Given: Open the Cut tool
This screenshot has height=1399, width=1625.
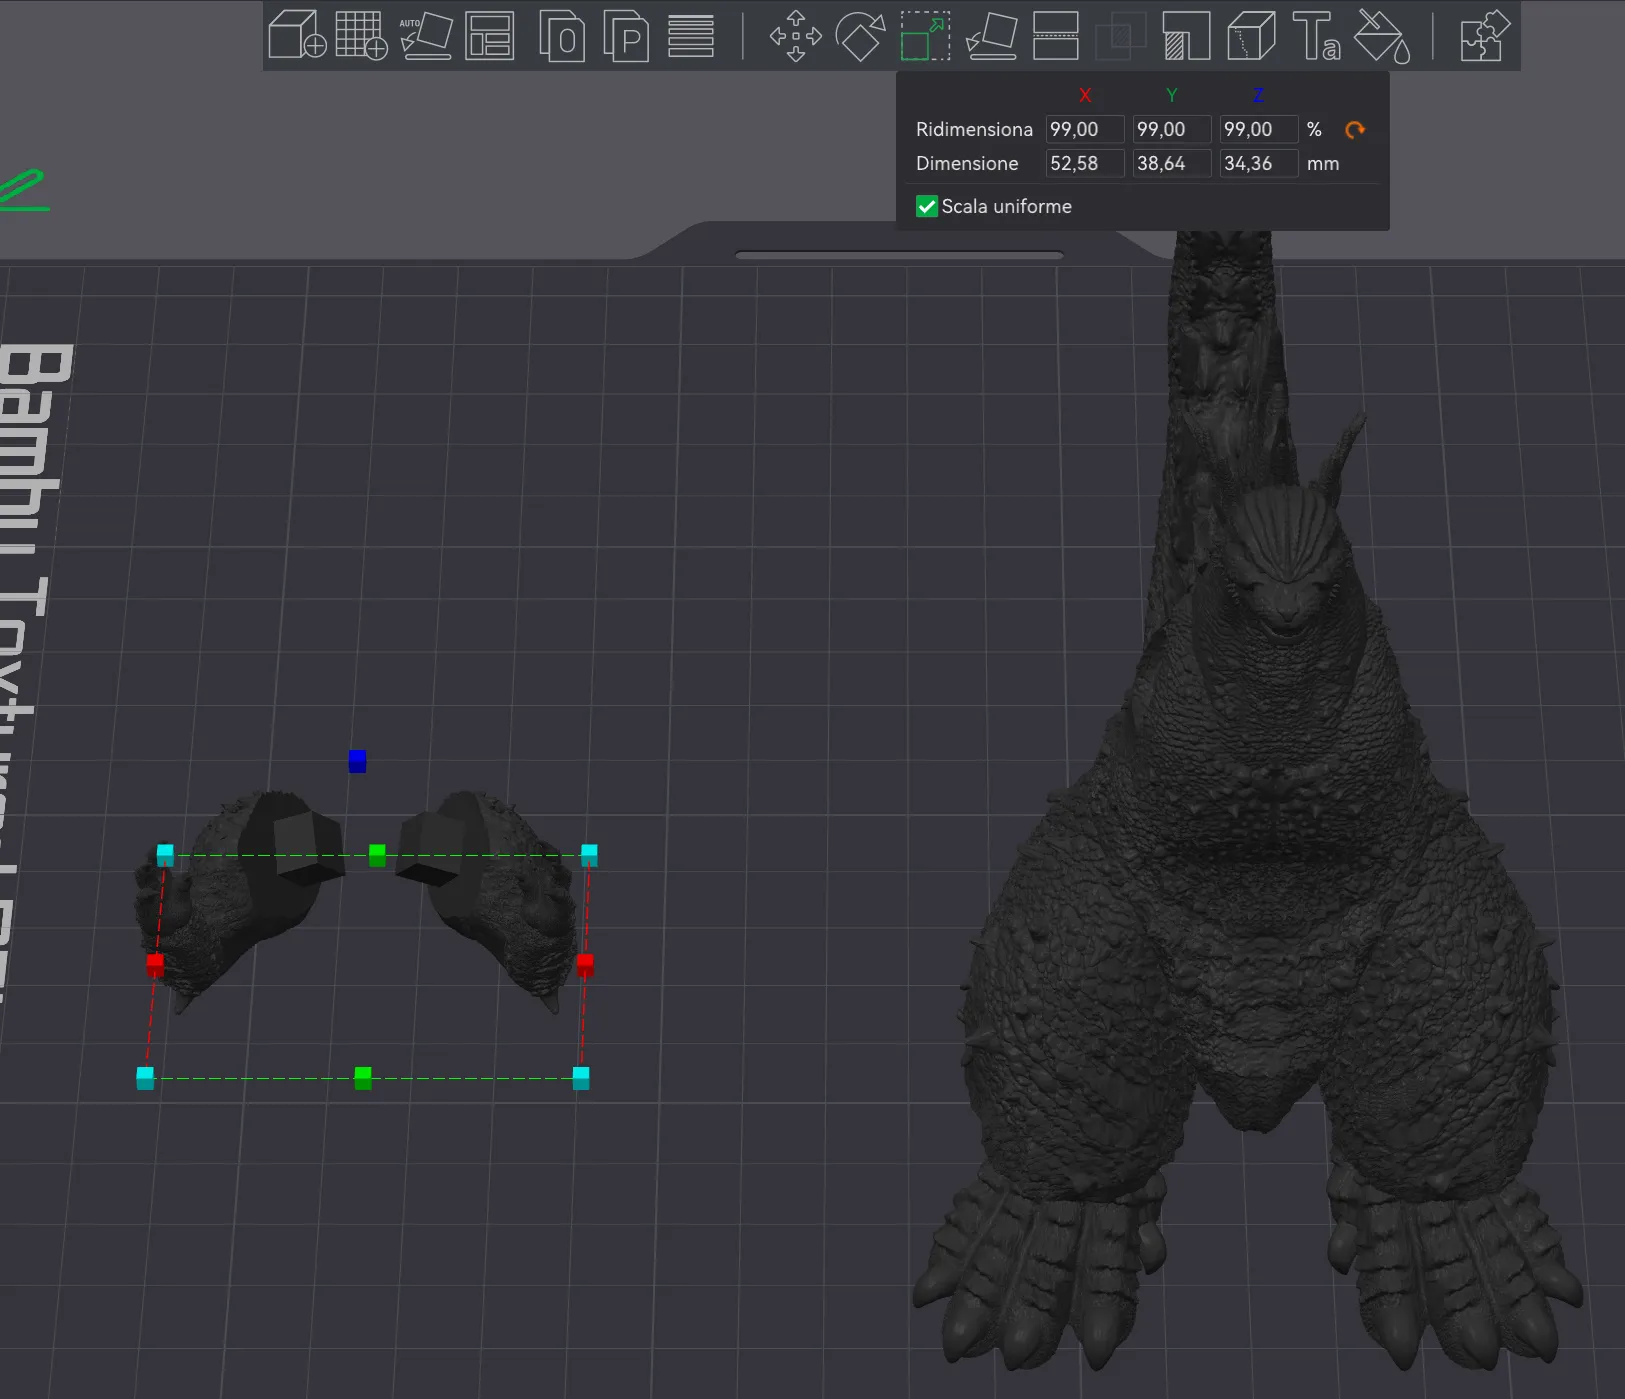Looking at the screenshot, I should (x=1056, y=36).
